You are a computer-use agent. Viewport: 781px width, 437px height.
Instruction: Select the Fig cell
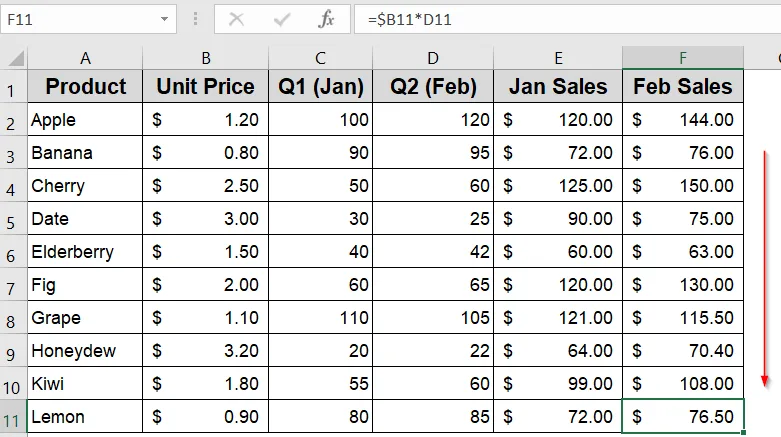85,285
